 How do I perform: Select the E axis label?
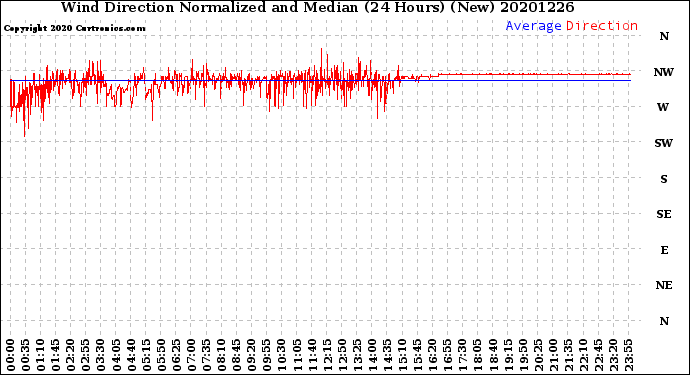(x=664, y=250)
